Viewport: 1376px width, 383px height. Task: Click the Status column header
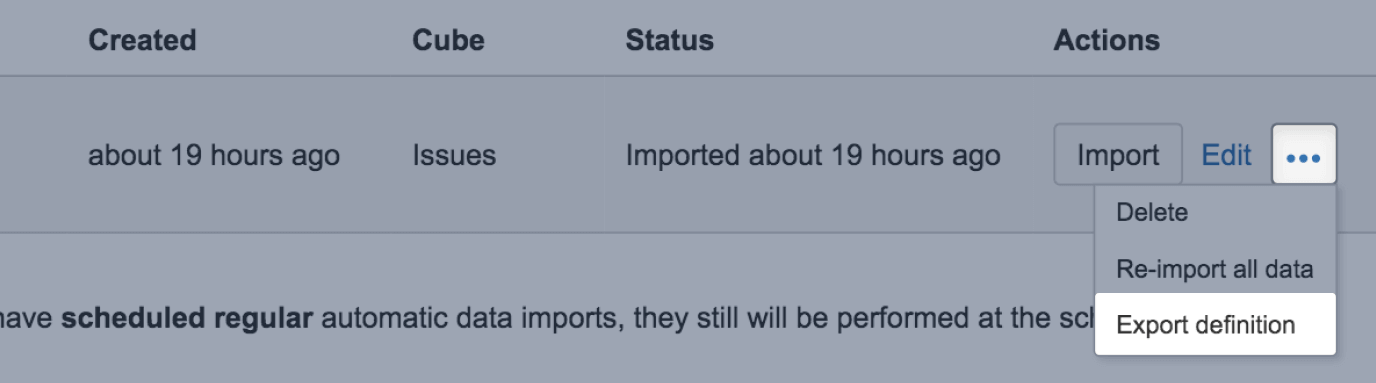(669, 41)
